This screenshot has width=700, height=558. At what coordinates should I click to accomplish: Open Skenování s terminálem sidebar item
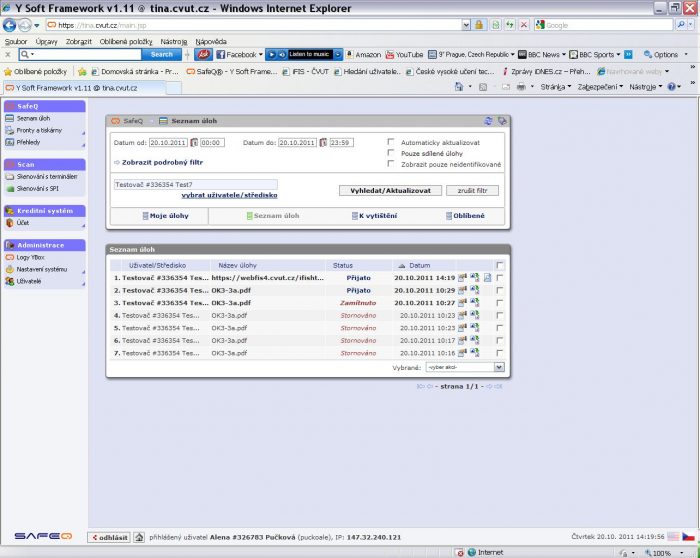point(46,177)
